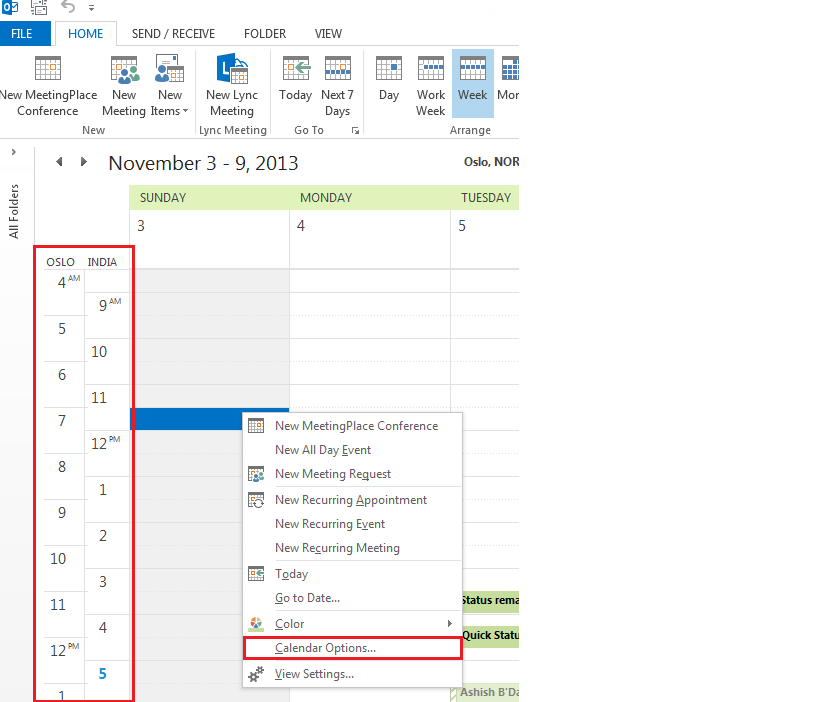
Task: Send/Receive all folders via quick access toolbar
Action: pyautogui.click(x=38, y=8)
